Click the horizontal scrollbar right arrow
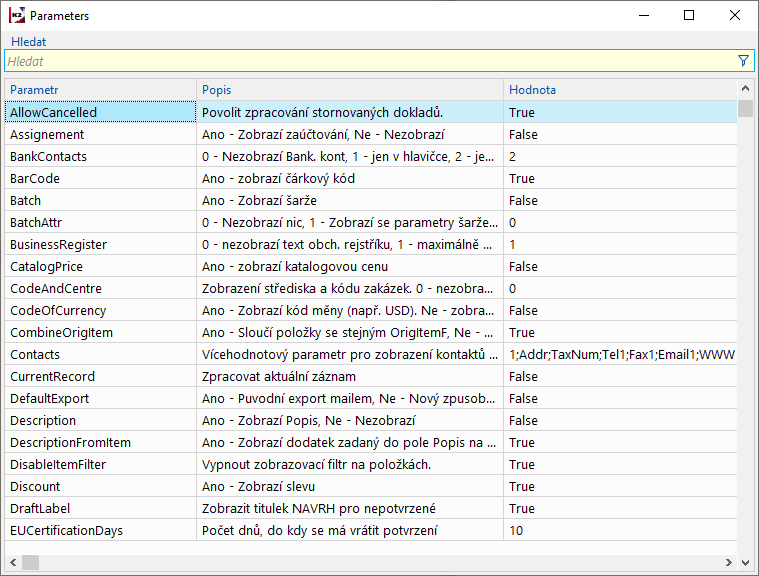This screenshot has width=759, height=576. (731, 562)
